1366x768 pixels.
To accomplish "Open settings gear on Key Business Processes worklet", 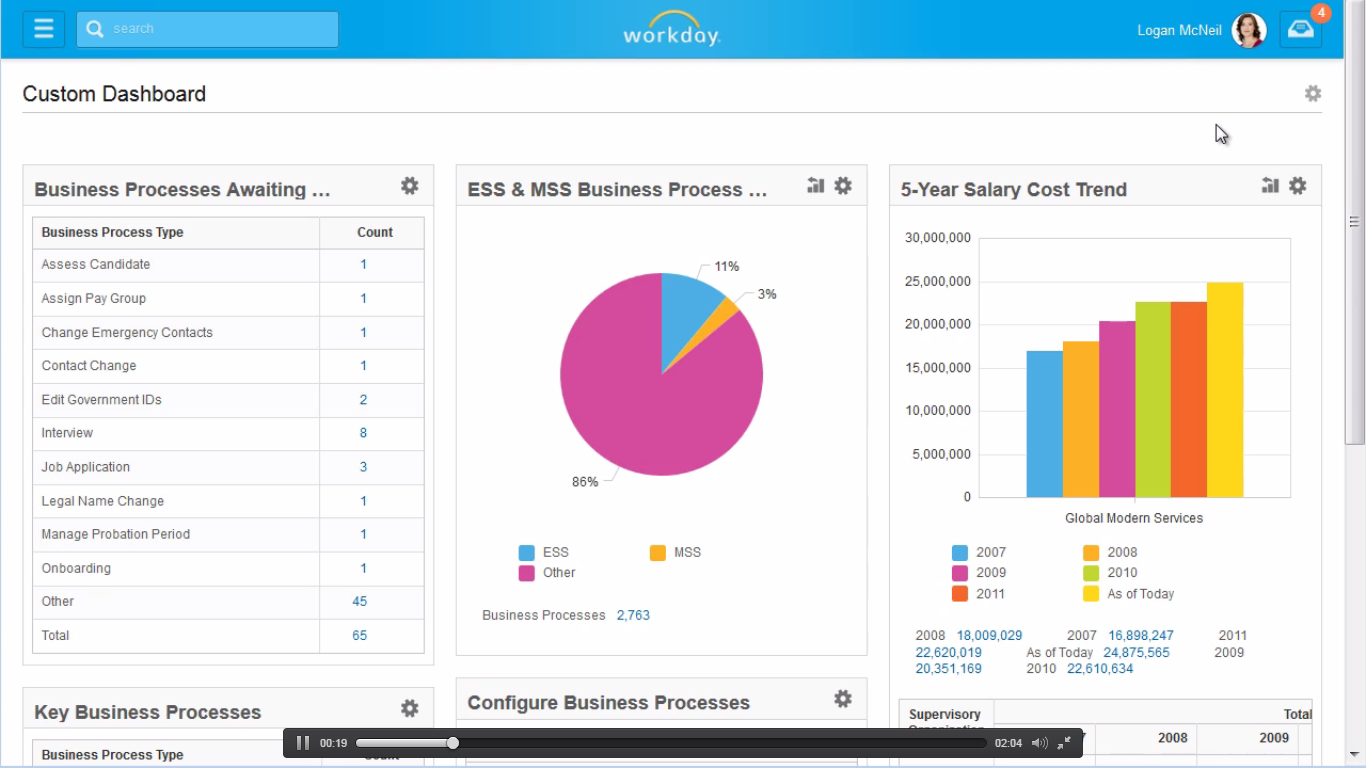I will click(x=409, y=708).
